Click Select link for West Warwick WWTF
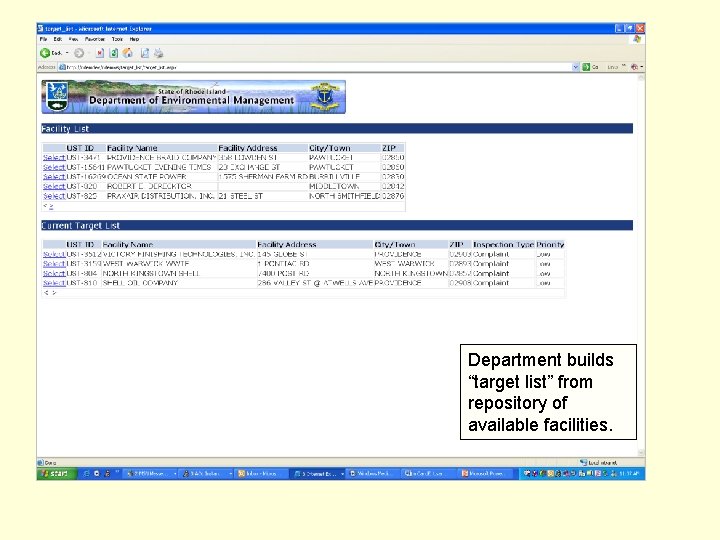The image size is (720, 540). (x=54, y=264)
